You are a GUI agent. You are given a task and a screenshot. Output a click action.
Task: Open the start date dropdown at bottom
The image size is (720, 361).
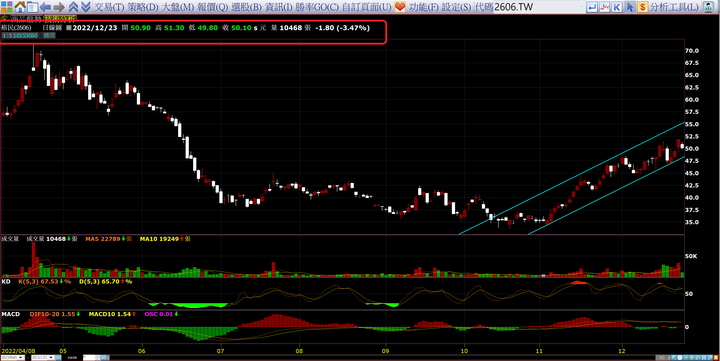[12, 357]
